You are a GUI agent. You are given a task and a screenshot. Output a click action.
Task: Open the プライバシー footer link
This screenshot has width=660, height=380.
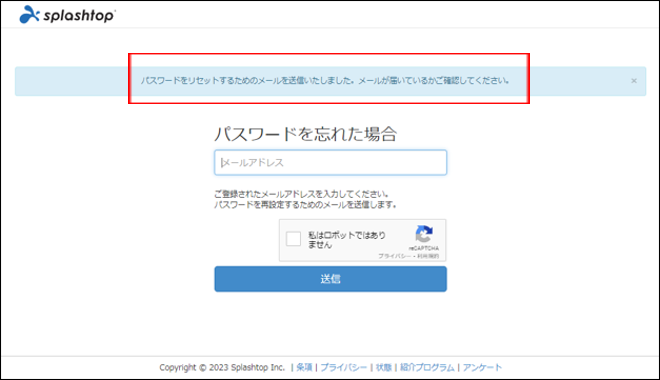343,367
